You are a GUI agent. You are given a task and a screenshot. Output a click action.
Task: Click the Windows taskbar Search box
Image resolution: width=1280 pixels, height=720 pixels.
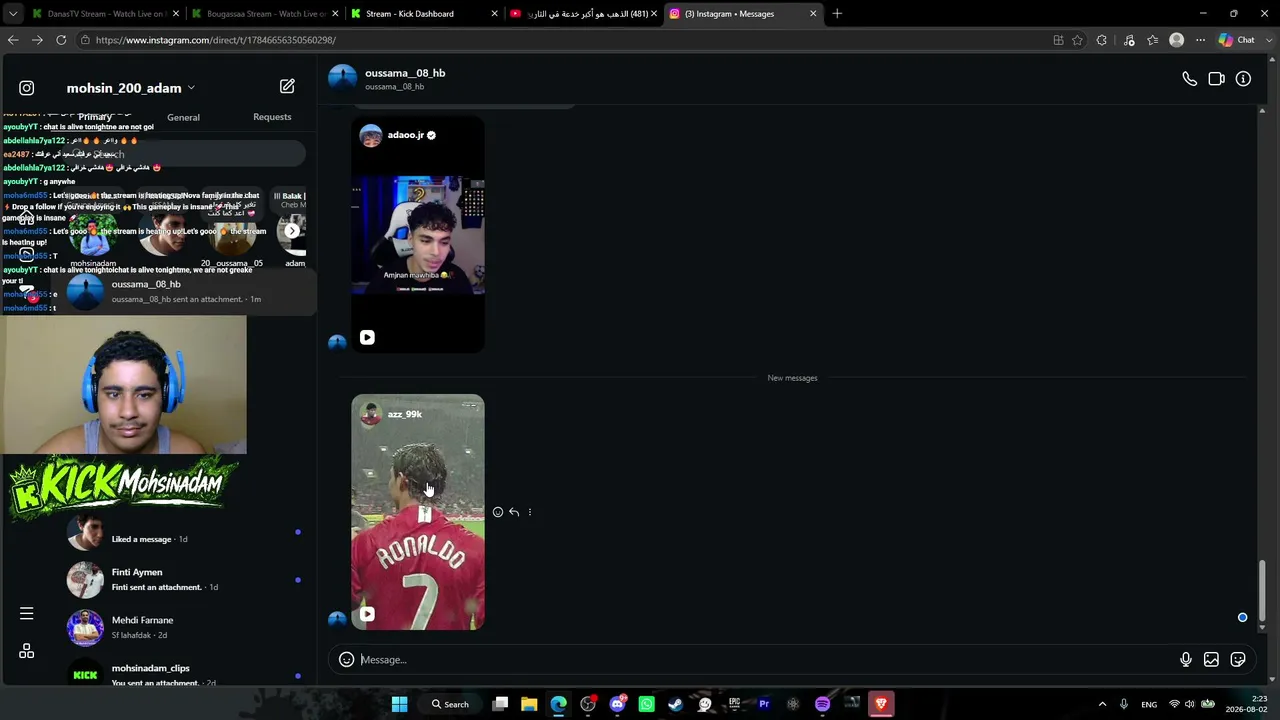[450, 704]
